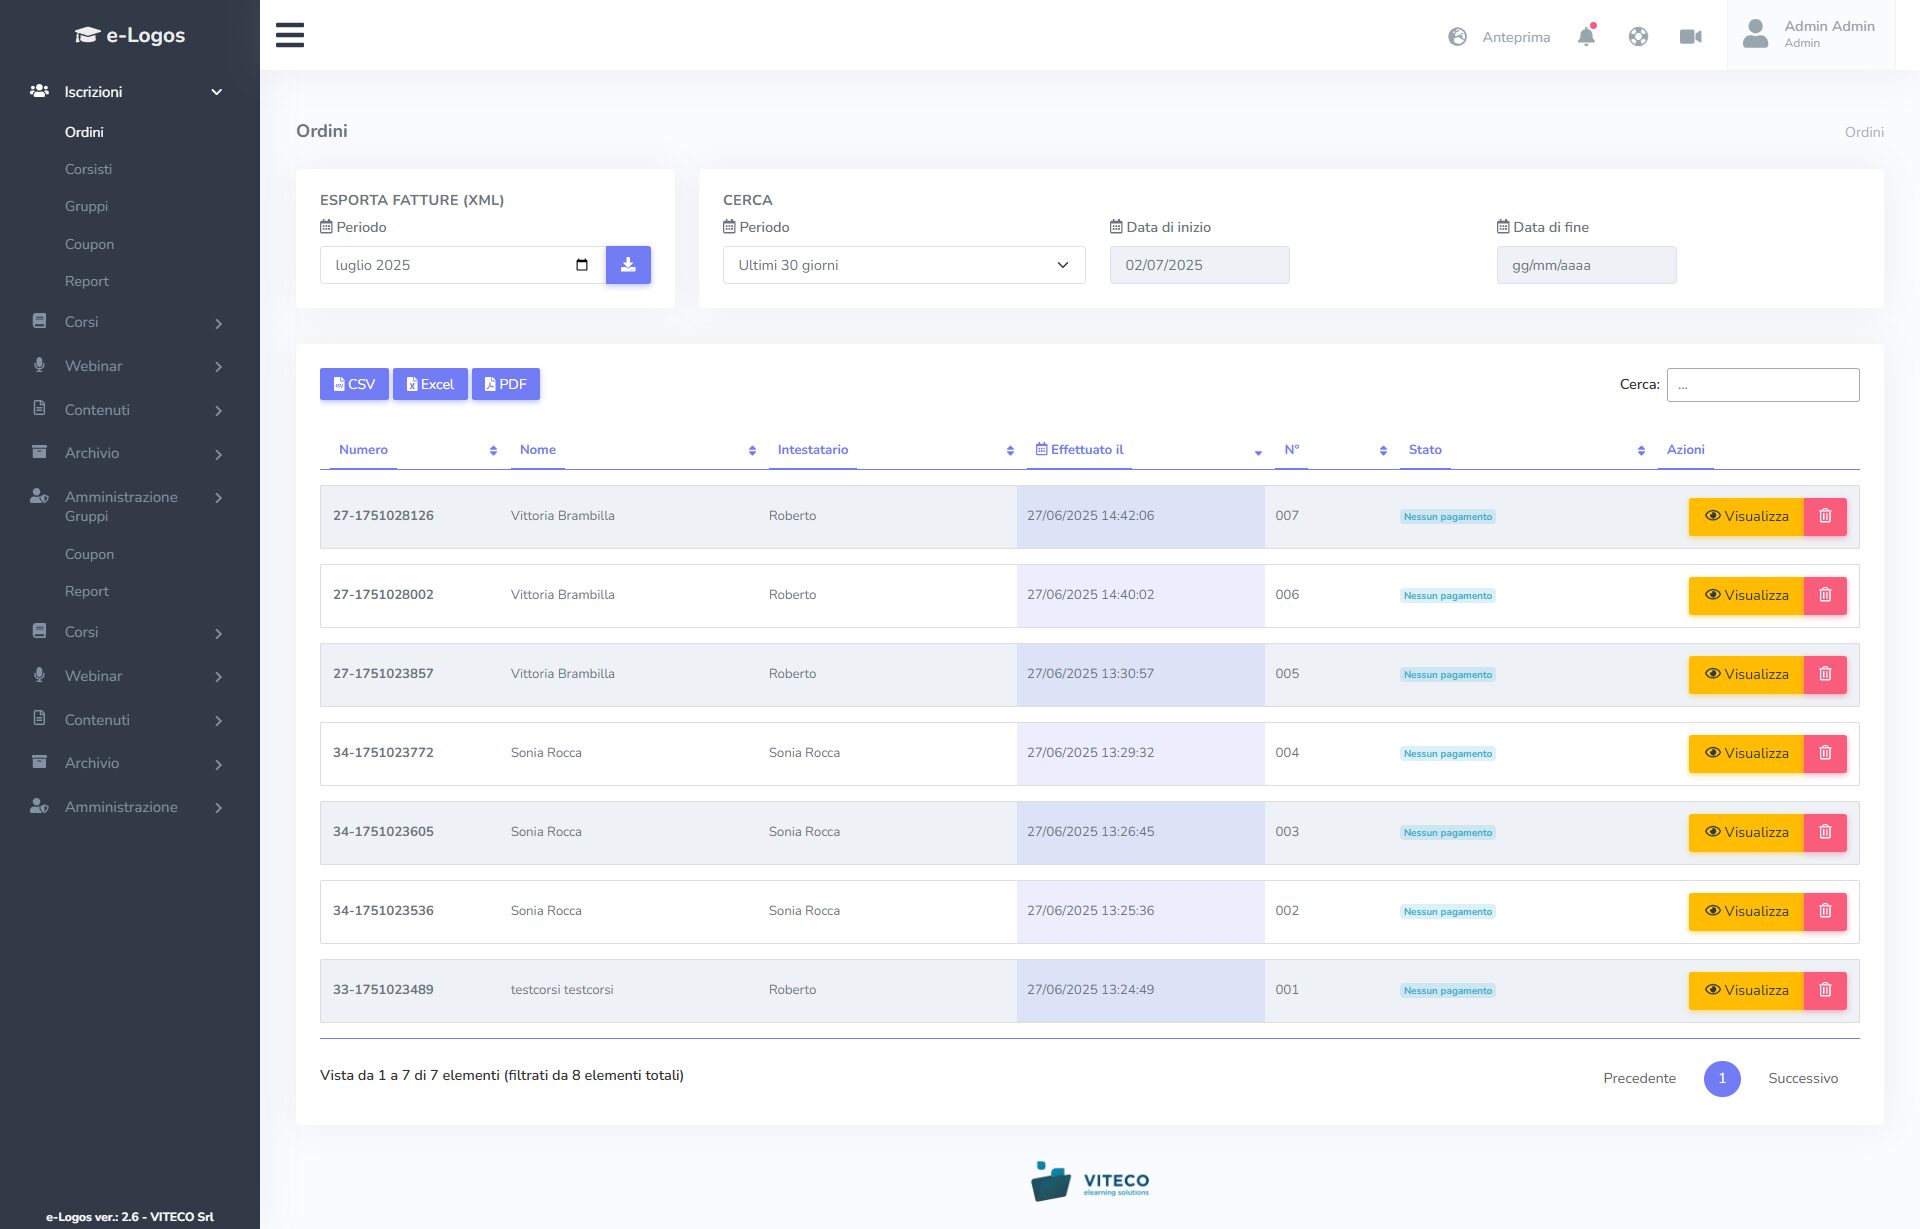Export the table as Excel
The image size is (1920, 1229).
[x=430, y=384]
